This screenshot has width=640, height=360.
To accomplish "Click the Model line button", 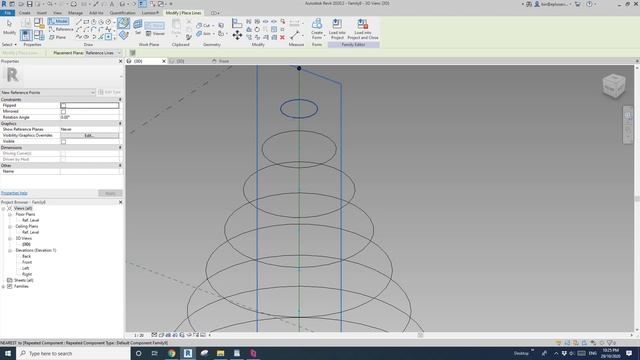I will [58, 21].
